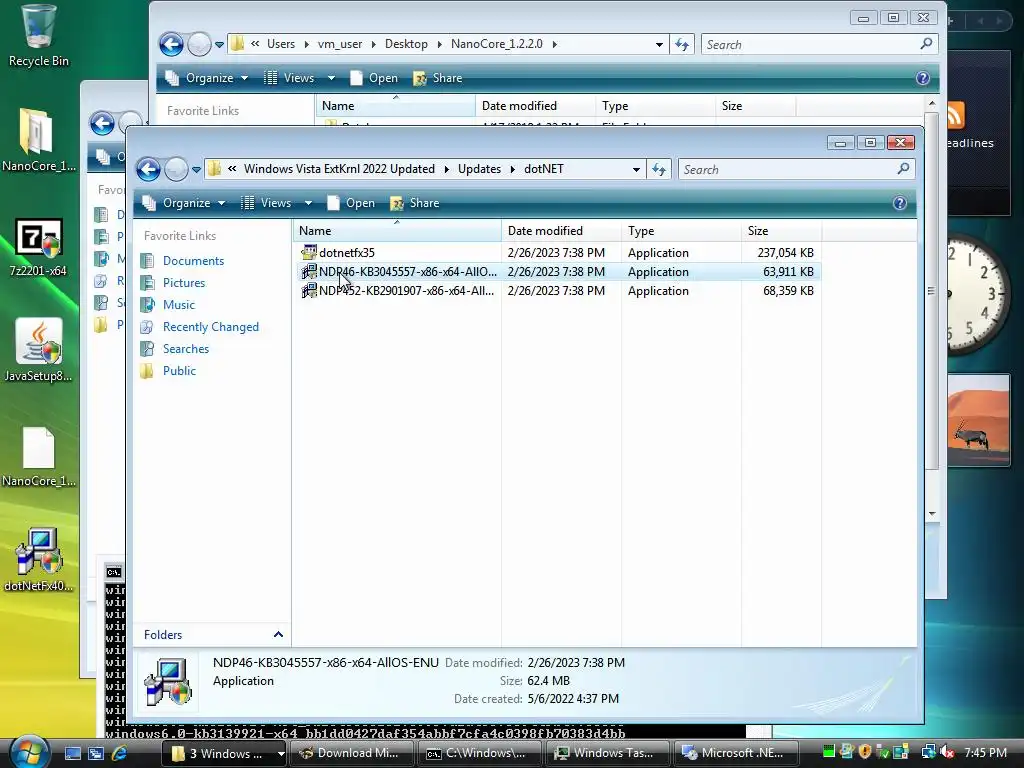Image resolution: width=1024 pixels, height=768 pixels.
Task: Click the analog clock sidebar gadget
Action: point(978,296)
